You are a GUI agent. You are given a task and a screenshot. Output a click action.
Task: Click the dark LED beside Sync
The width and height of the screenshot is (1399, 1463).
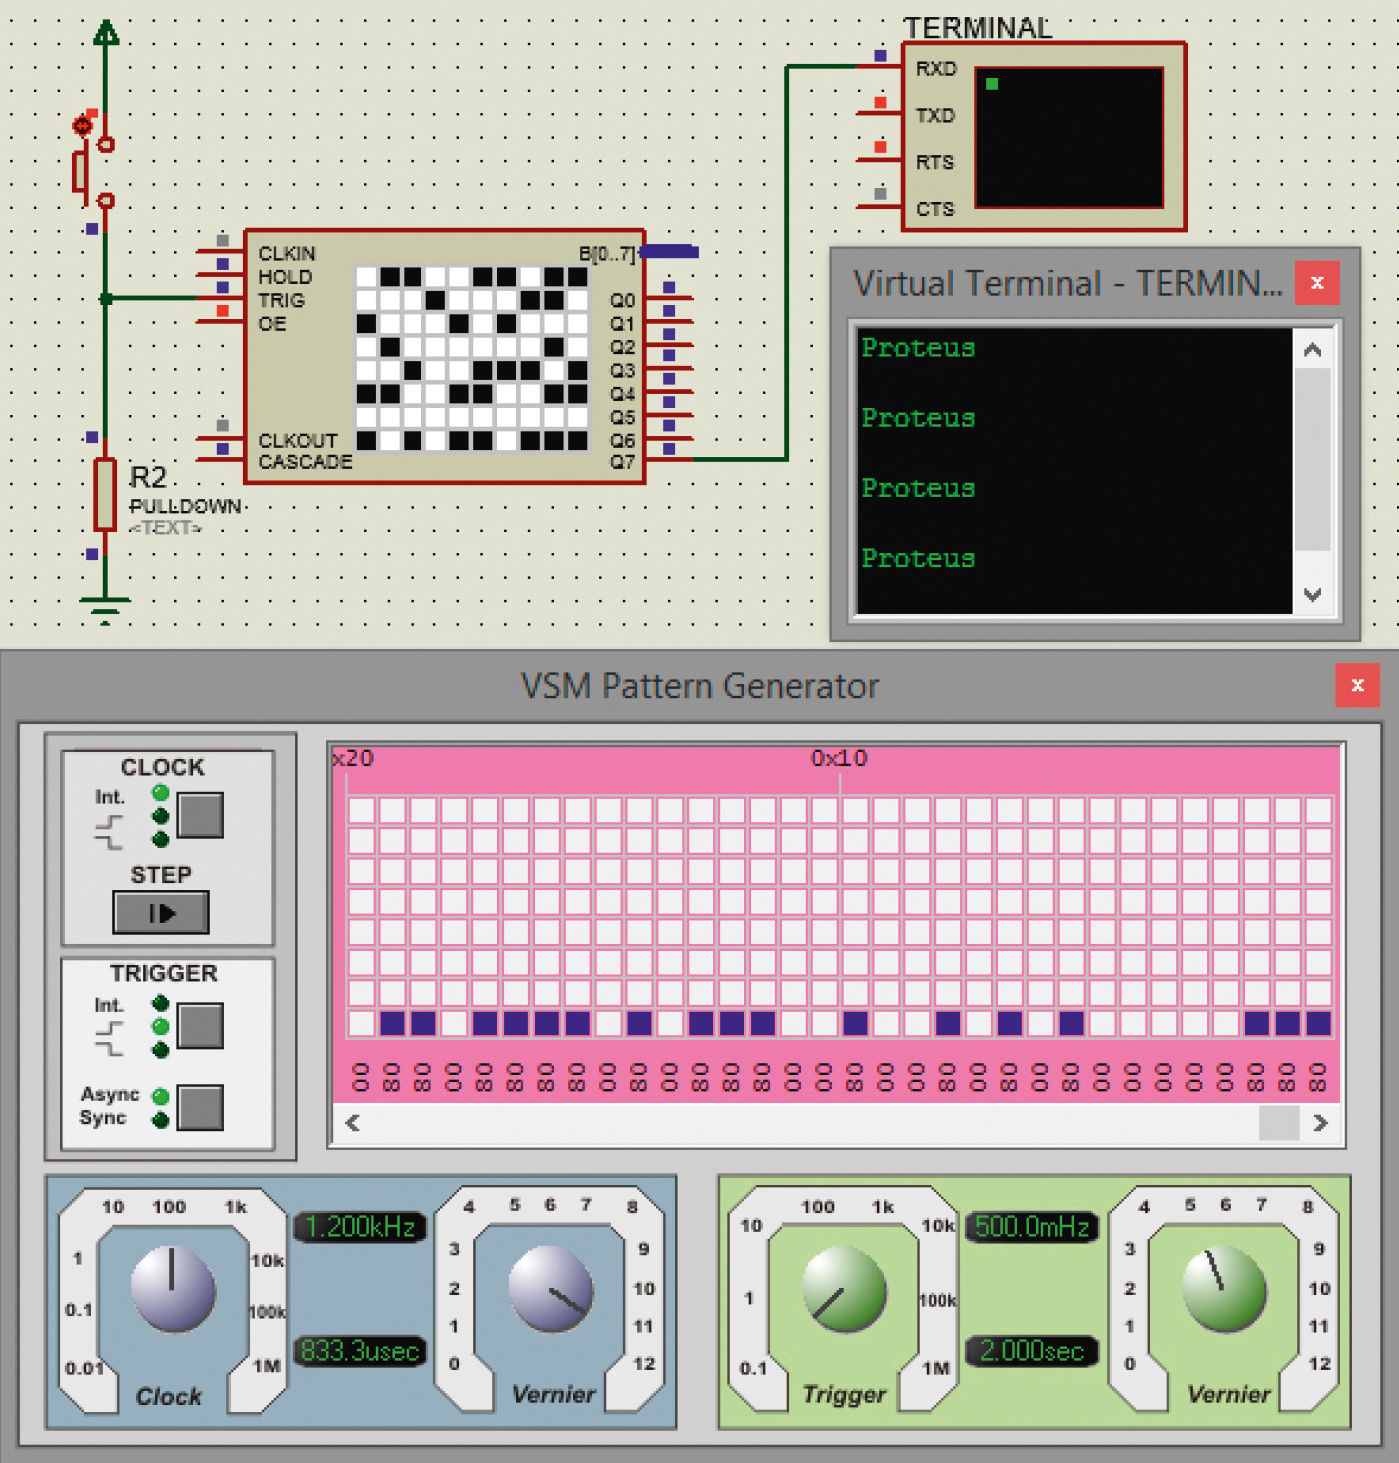coord(160,1119)
